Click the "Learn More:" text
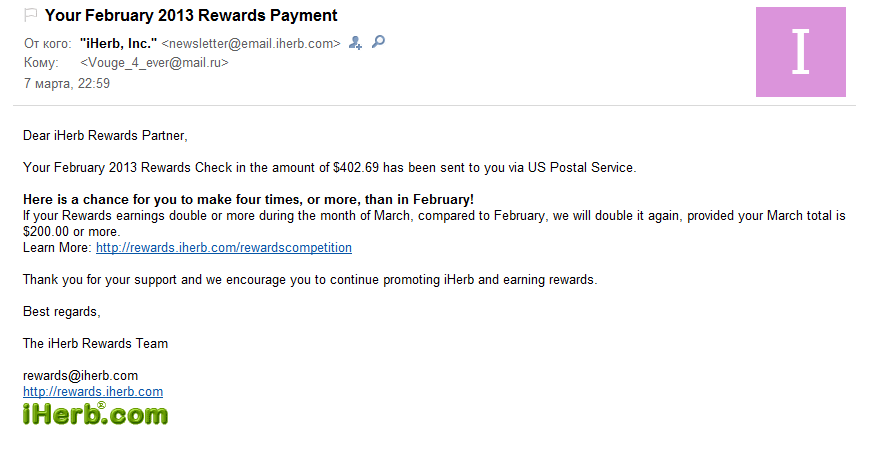The image size is (870, 461). [x=57, y=247]
